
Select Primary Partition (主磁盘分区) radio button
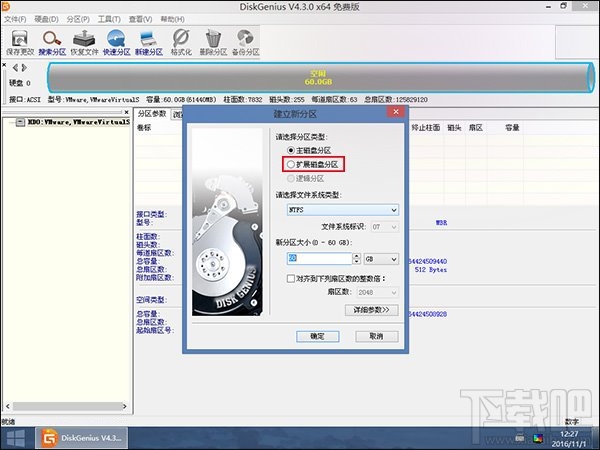291,150
